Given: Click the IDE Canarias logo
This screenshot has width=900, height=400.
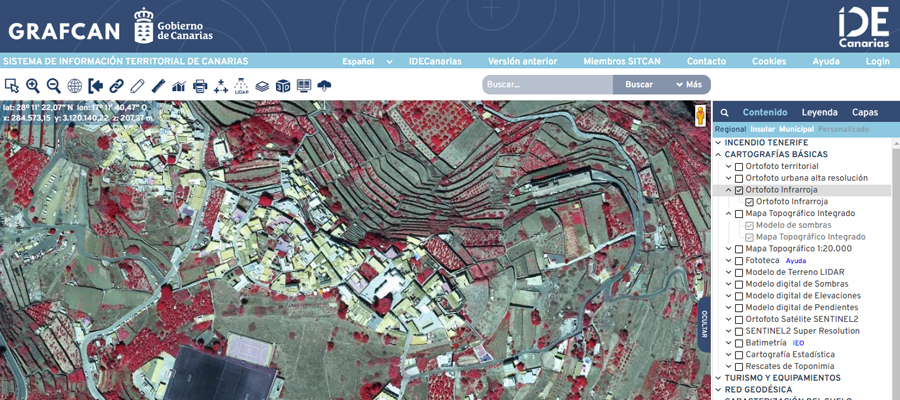Looking at the screenshot, I should click(x=863, y=28).
